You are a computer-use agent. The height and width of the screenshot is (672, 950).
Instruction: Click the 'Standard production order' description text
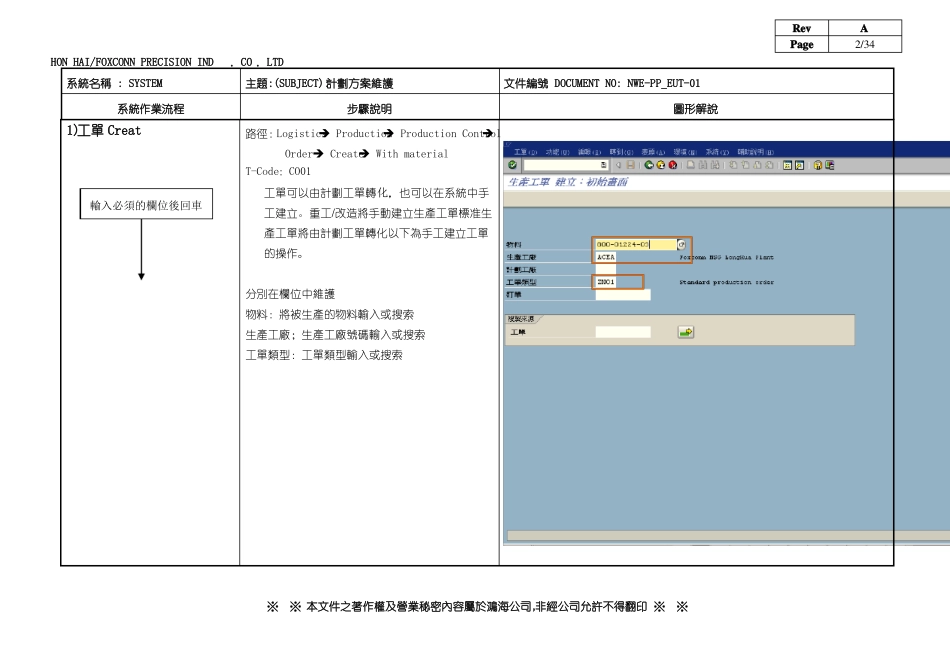[x=726, y=282]
